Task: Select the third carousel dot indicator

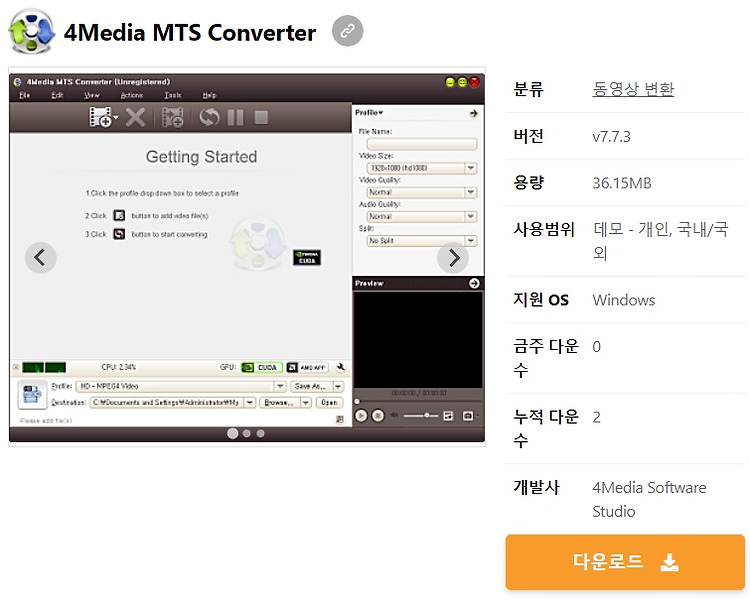Action: (261, 433)
